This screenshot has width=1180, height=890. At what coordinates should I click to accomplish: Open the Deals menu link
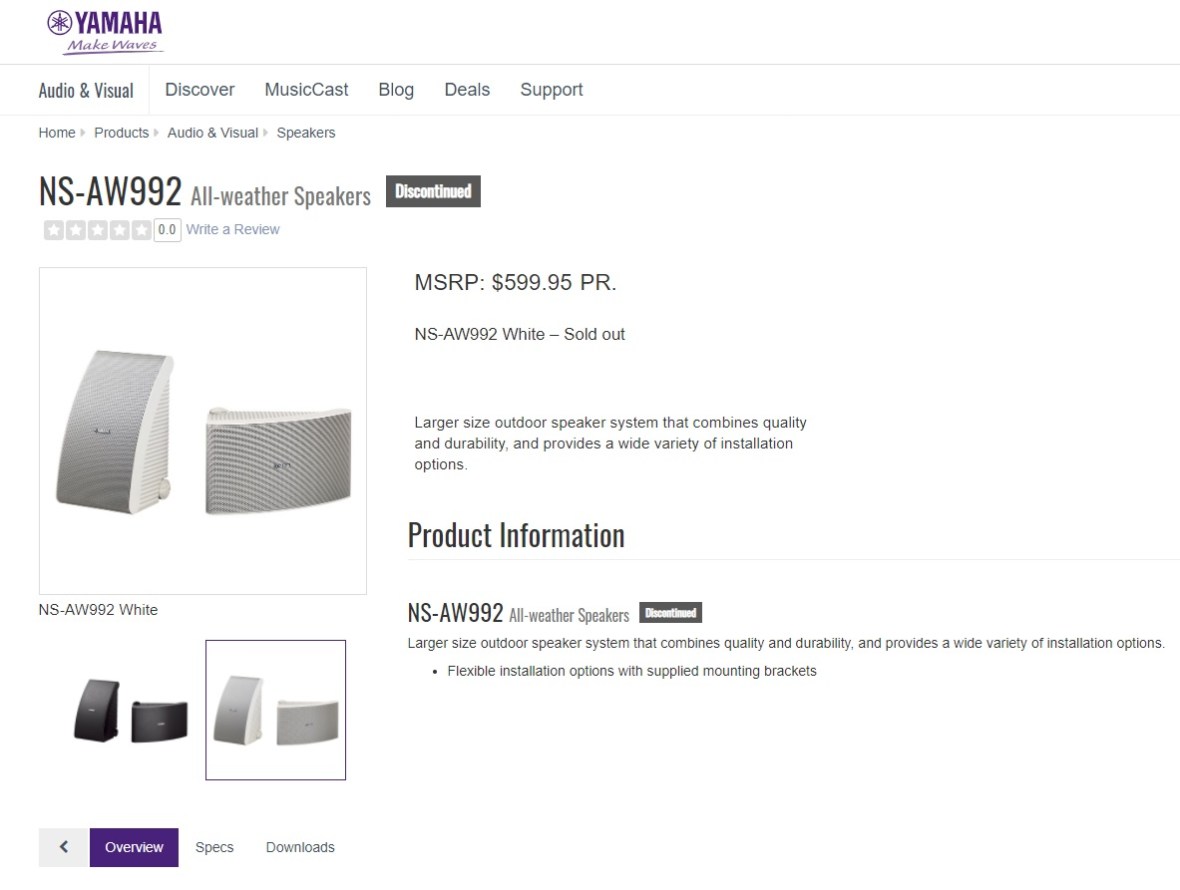click(467, 90)
